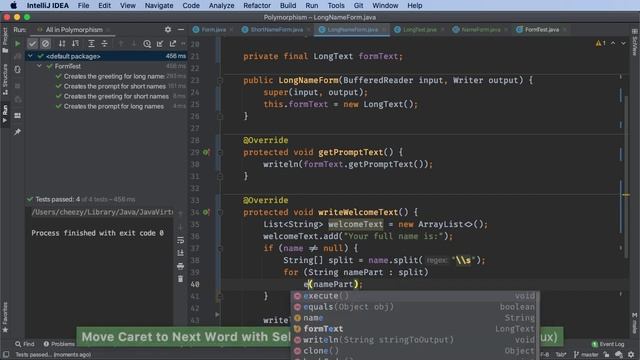Screen dimensions: 640x360
Task: Expand all test tree nodes
Action: point(91,43)
